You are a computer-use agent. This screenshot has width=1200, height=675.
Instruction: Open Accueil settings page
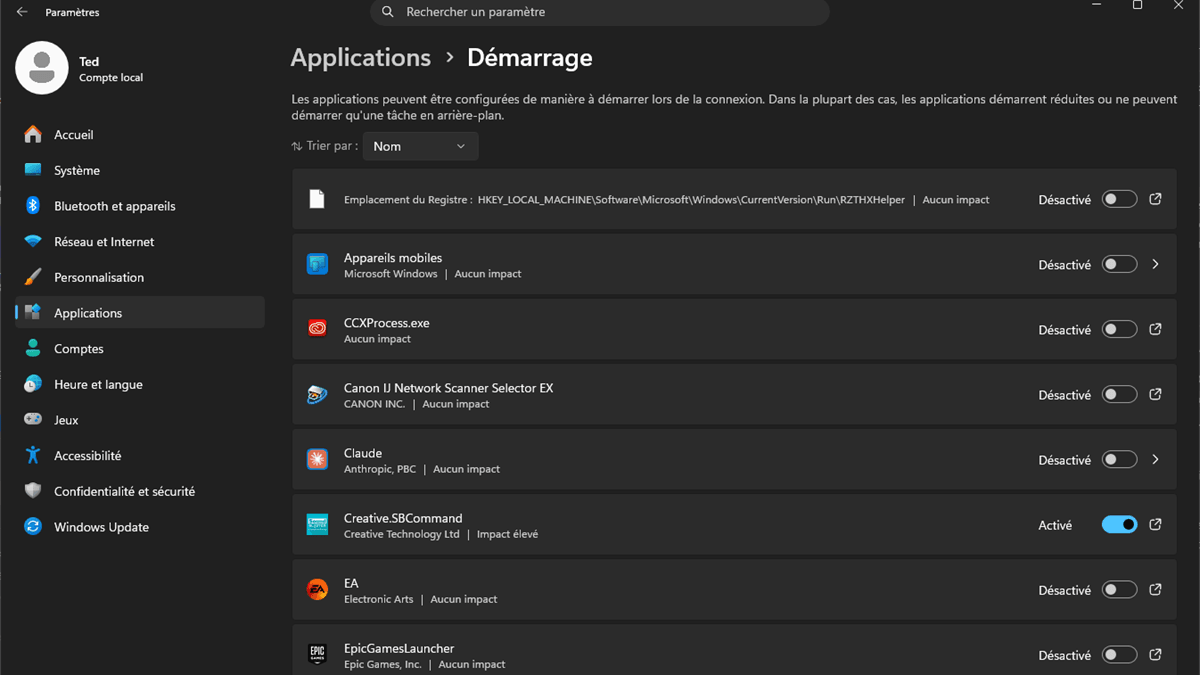coord(140,134)
